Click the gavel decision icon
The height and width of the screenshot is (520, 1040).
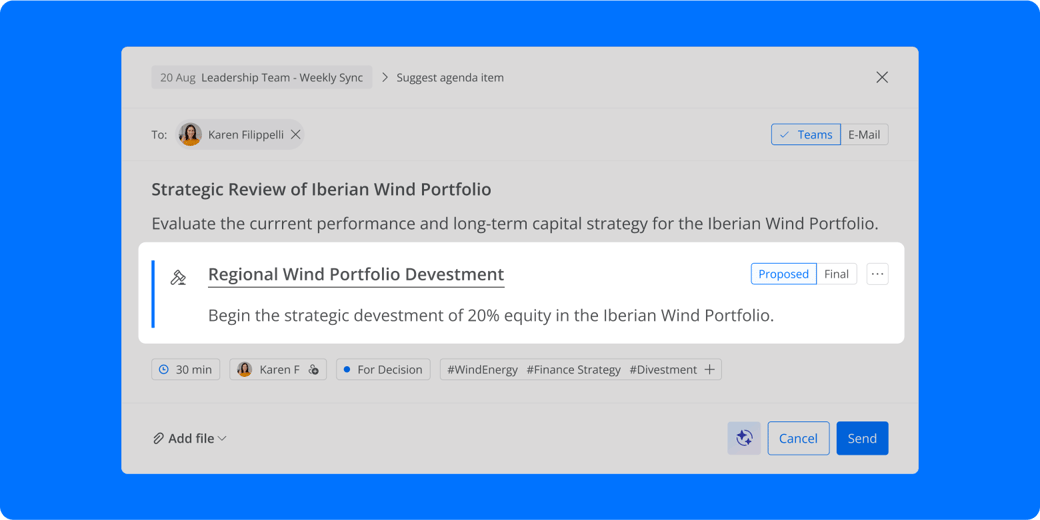pyautogui.click(x=178, y=277)
